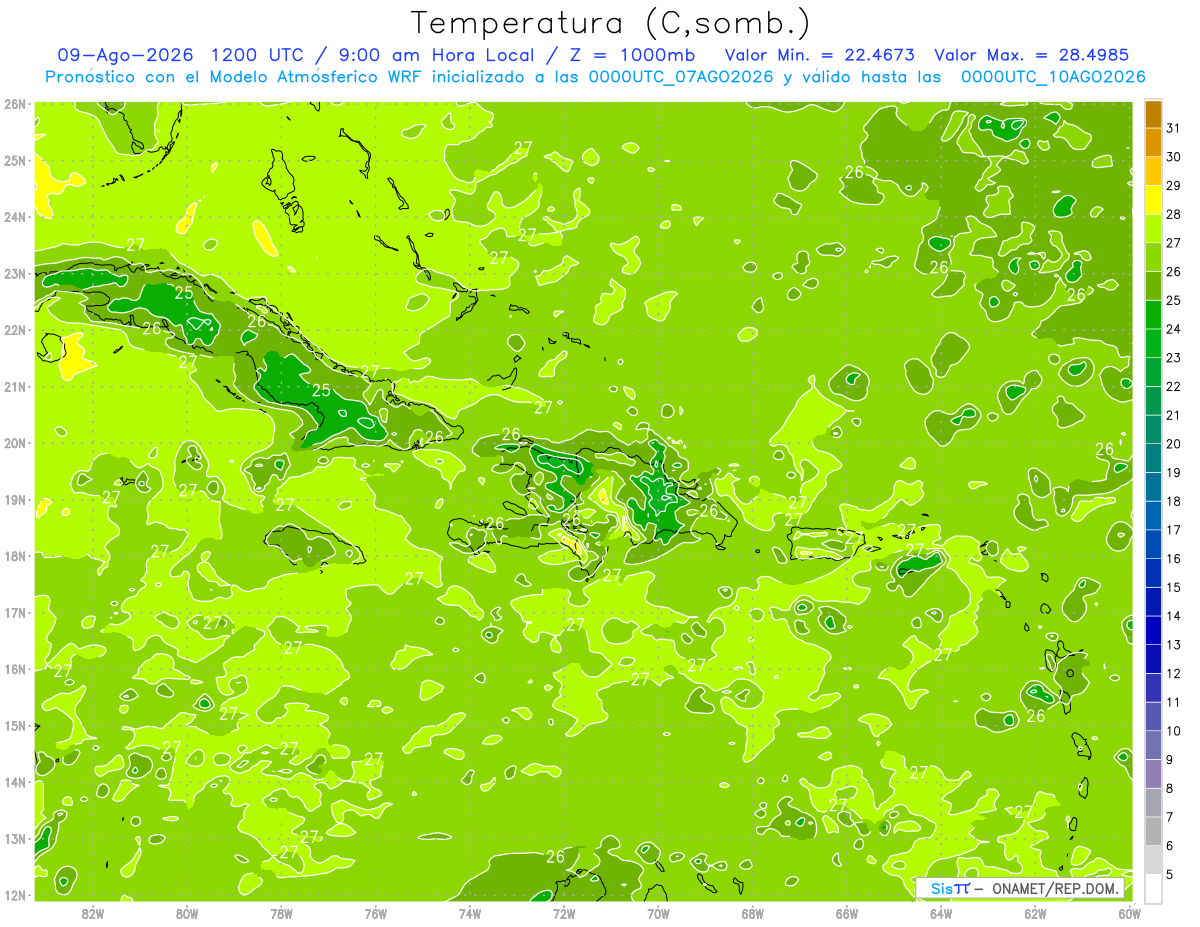The width and height of the screenshot is (1200, 927).
Task: Click the longitude label 62W
Action: click(x=1035, y=913)
